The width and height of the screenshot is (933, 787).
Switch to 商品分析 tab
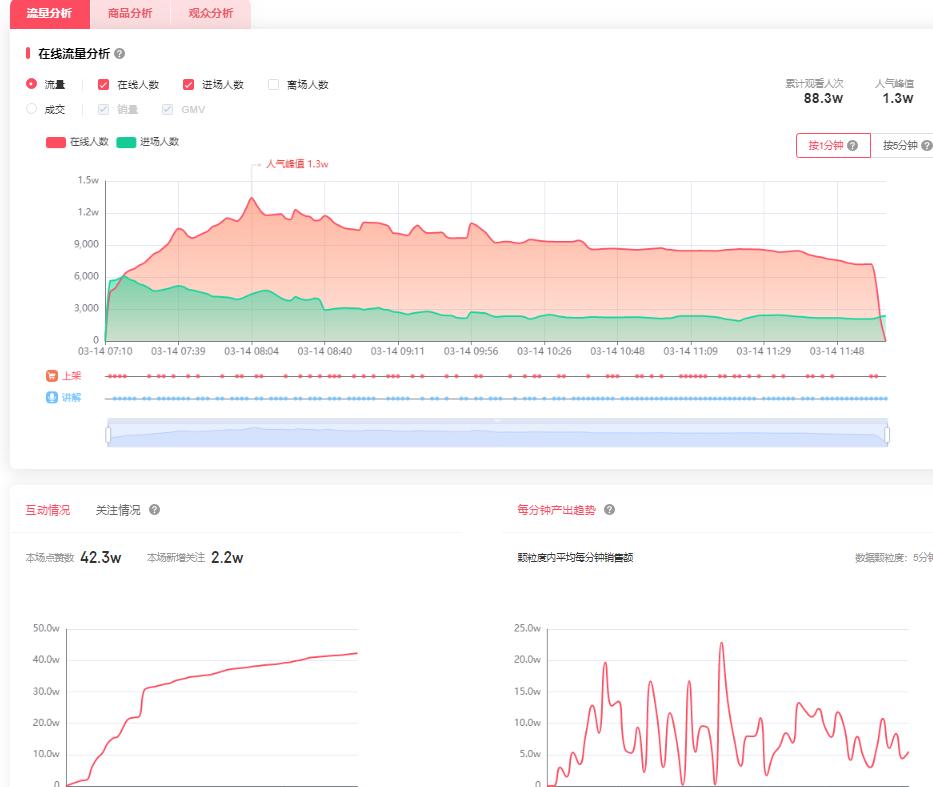pyautogui.click(x=130, y=13)
